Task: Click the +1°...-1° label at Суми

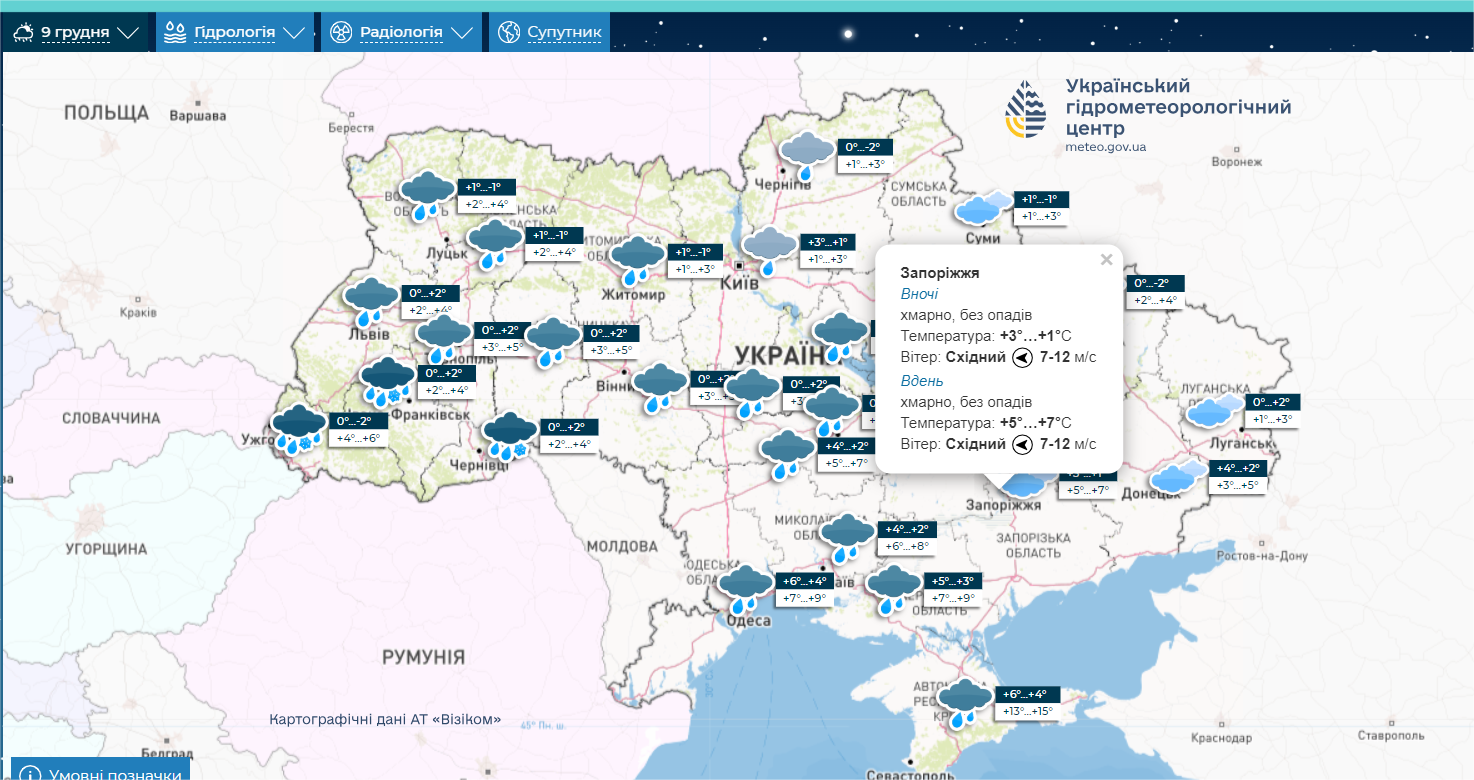Action: pyautogui.click(x=1042, y=199)
